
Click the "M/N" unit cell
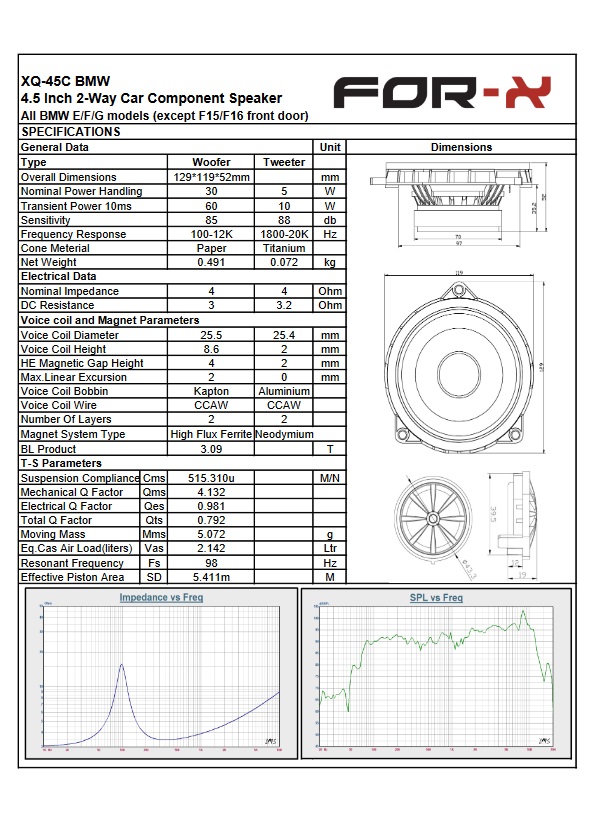tap(330, 478)
